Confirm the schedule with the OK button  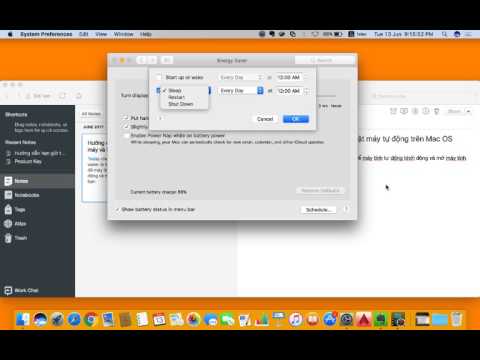tap(296, 119)
